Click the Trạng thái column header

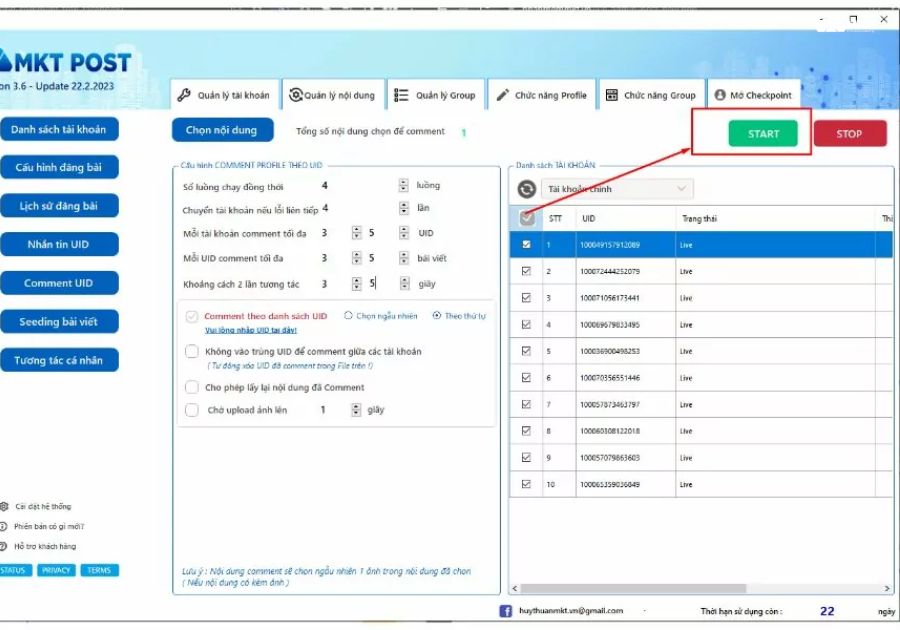click(775, 218)
